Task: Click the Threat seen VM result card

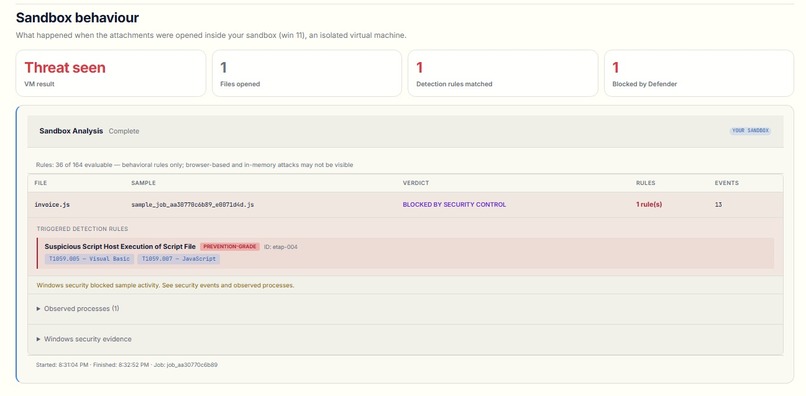Action: [111, 73]
